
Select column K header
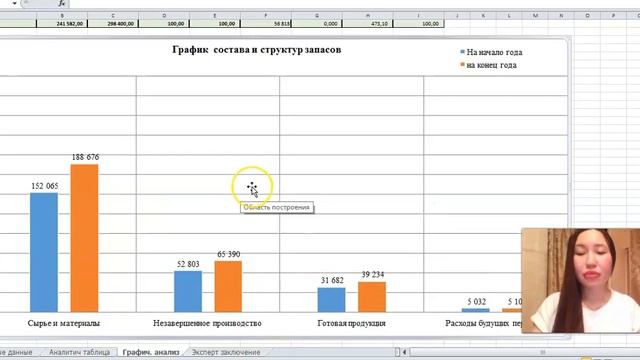483,16
